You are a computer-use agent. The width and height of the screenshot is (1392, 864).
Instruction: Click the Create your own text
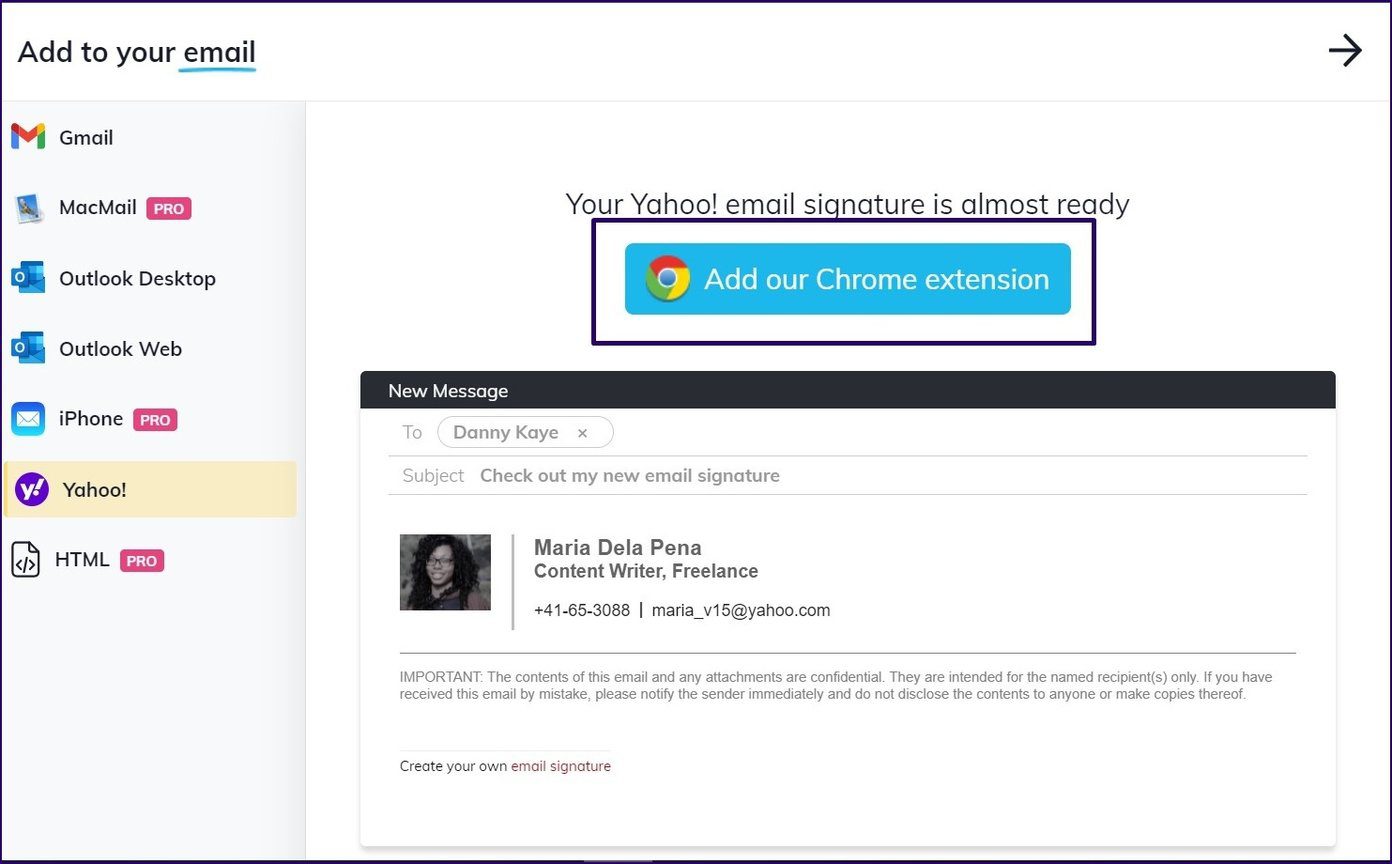(453, 767)
